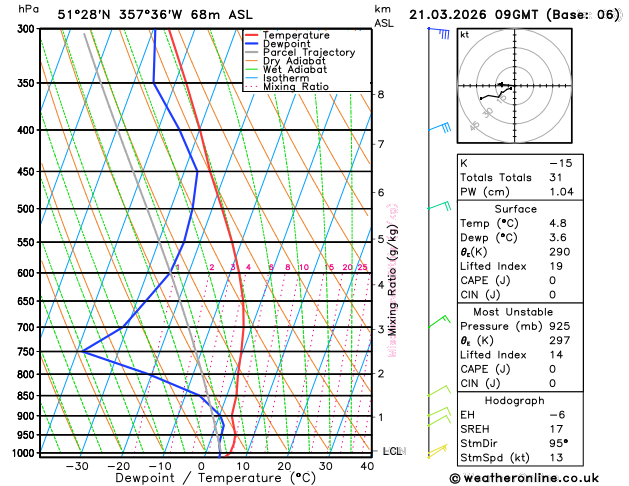
Task: Click the Most Unstable section heading
Action: click(x=513, y=312)
